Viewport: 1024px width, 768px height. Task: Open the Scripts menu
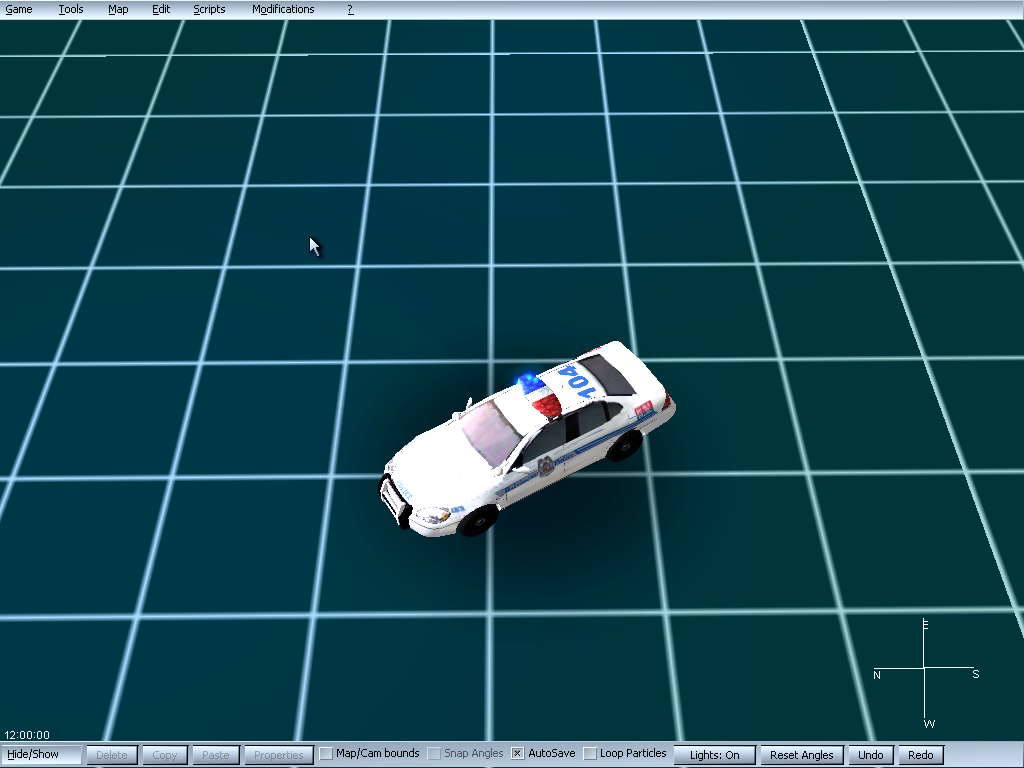point(209,9)
